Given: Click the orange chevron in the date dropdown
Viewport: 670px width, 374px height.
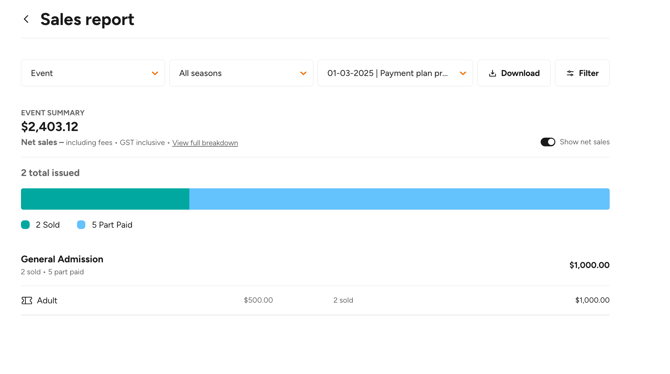Looking at the screenshot, I should 463,74.
